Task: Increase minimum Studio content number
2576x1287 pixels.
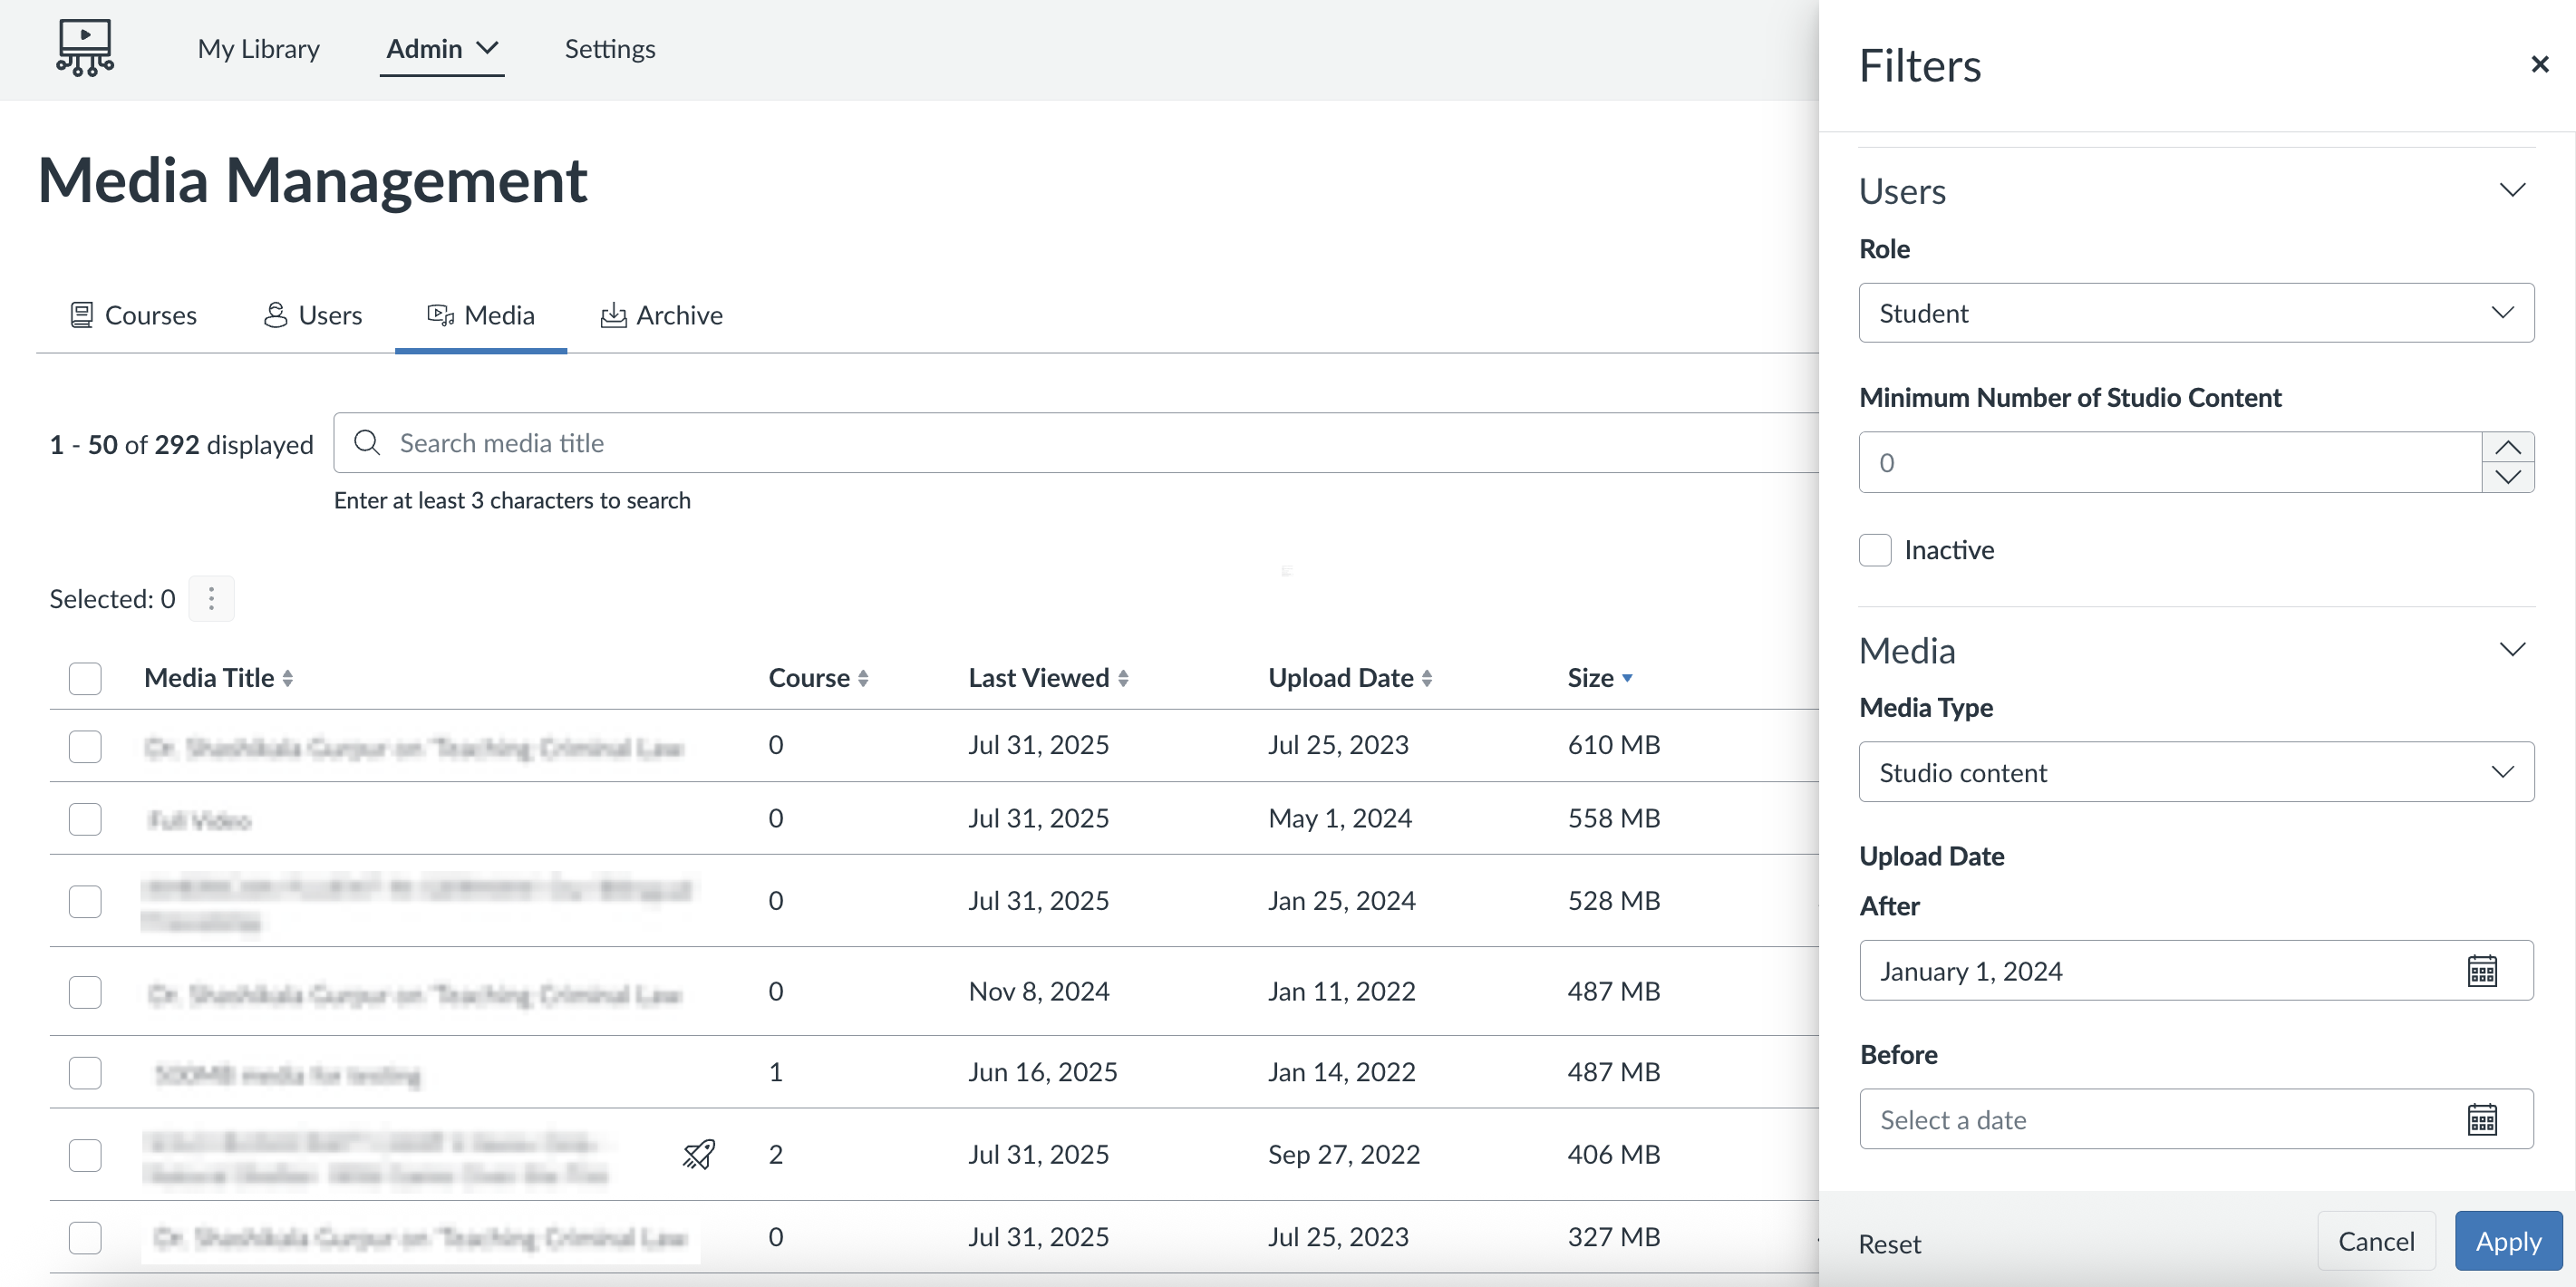Action: (x=2507, y=447)
